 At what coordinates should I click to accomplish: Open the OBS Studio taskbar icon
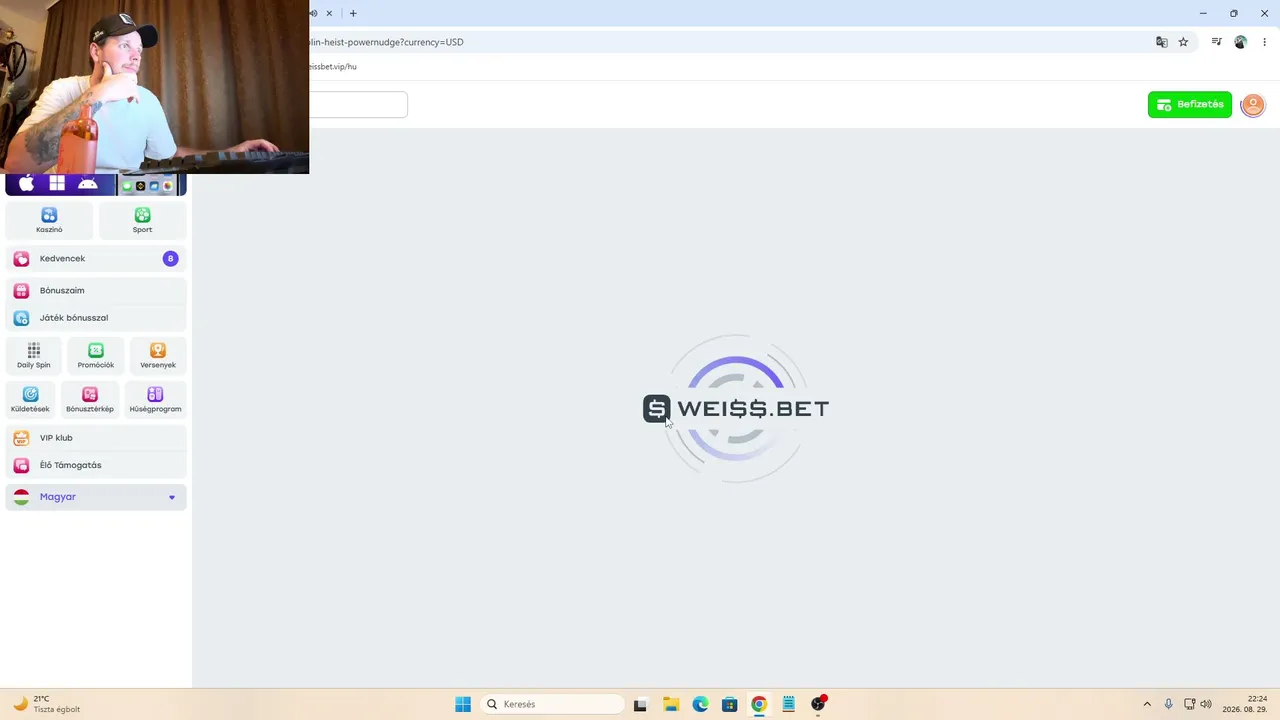[819, 704]
